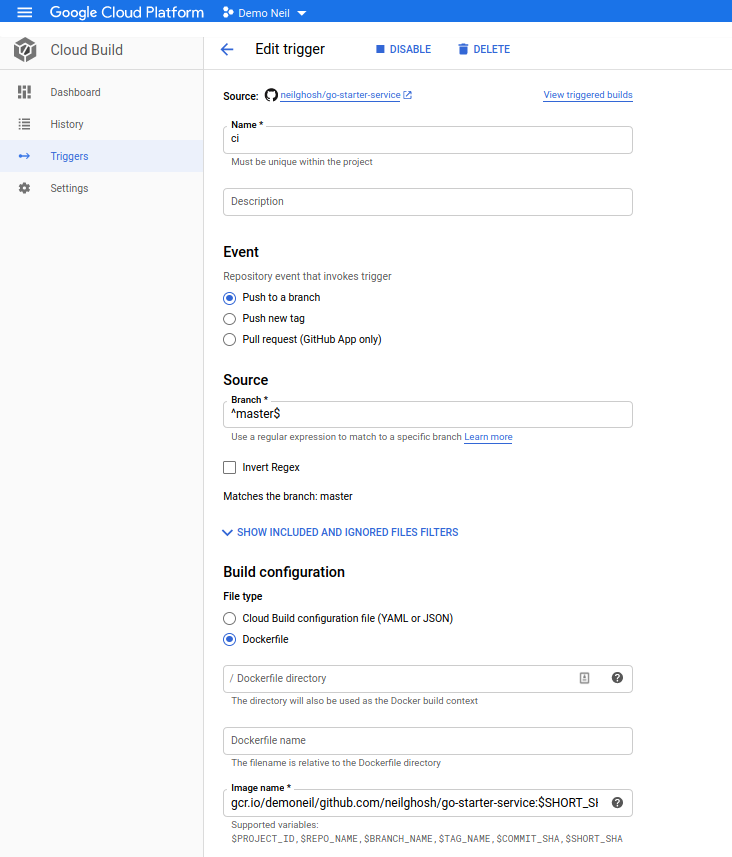
Task: Toggle the Invert Regex checkbox
Action: point(229,467)
